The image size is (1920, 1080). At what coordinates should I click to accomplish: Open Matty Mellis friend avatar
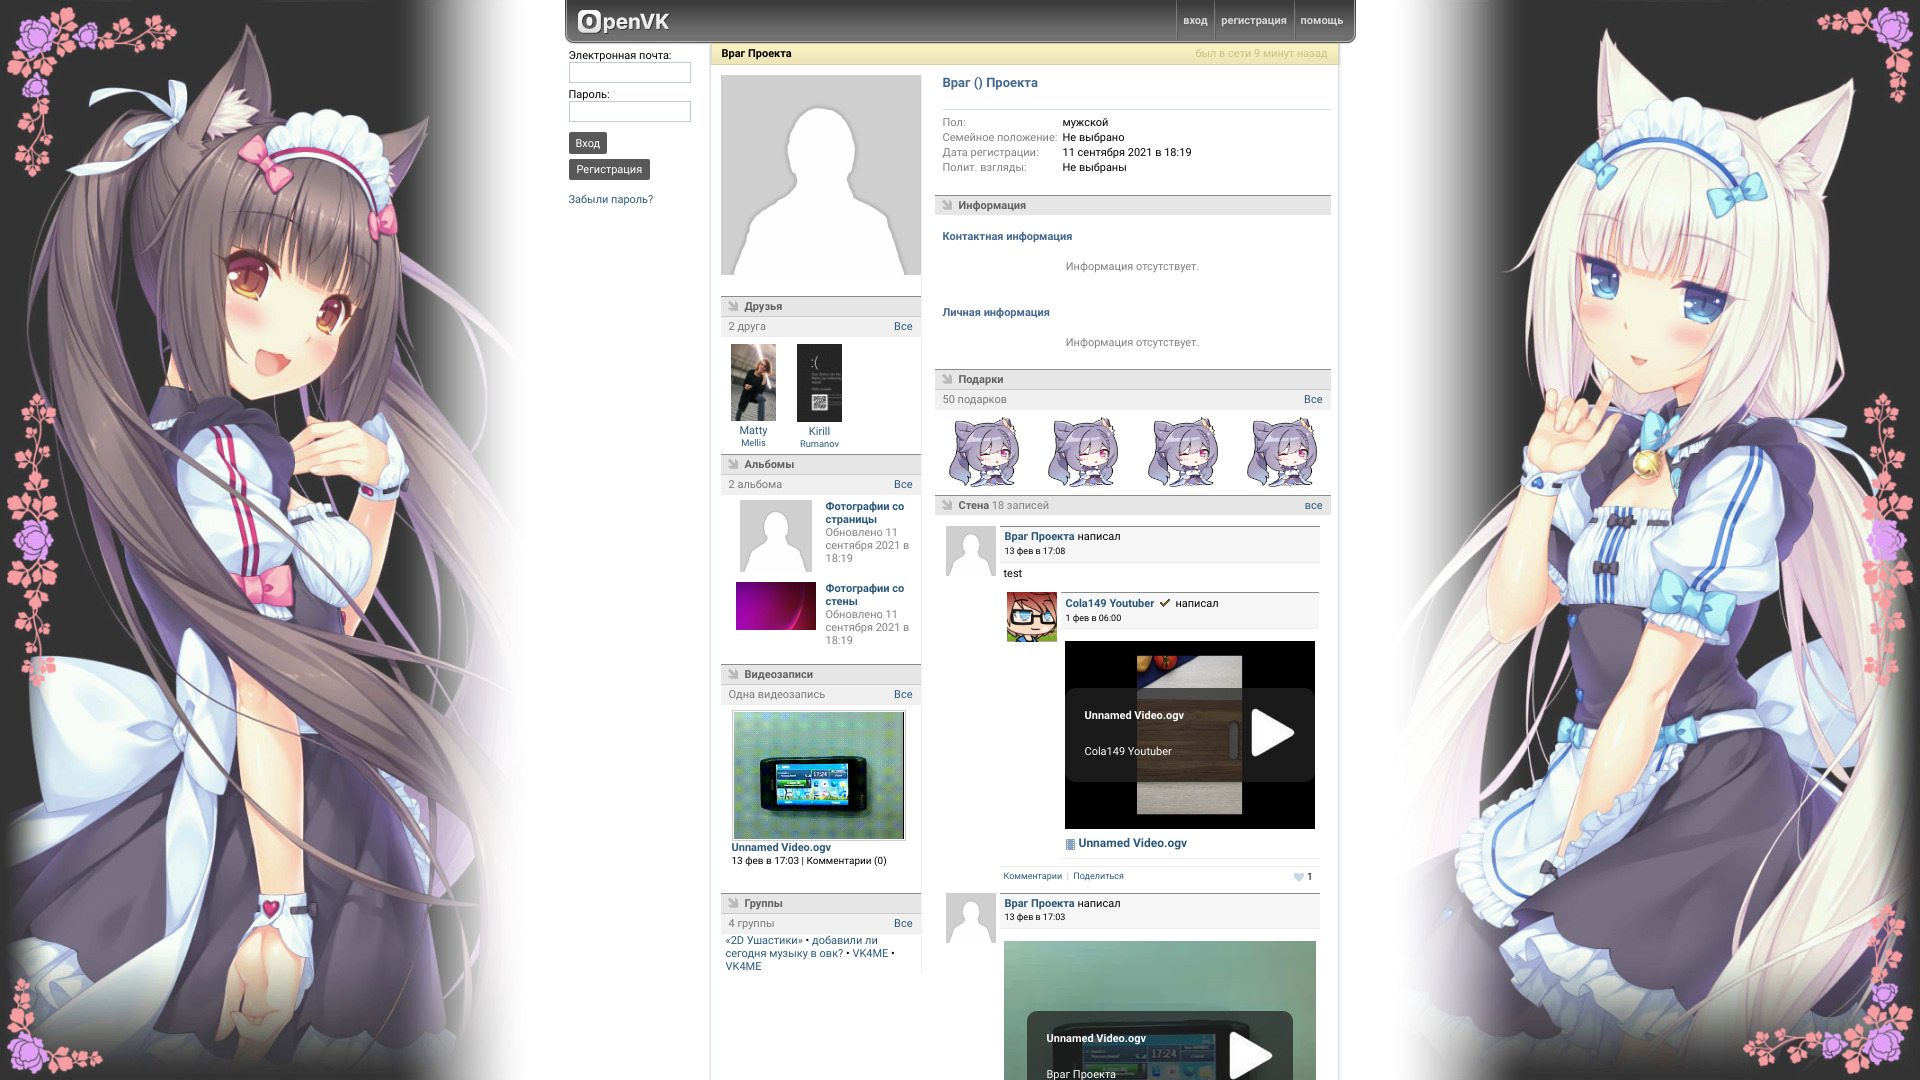[x=753, y=382]
